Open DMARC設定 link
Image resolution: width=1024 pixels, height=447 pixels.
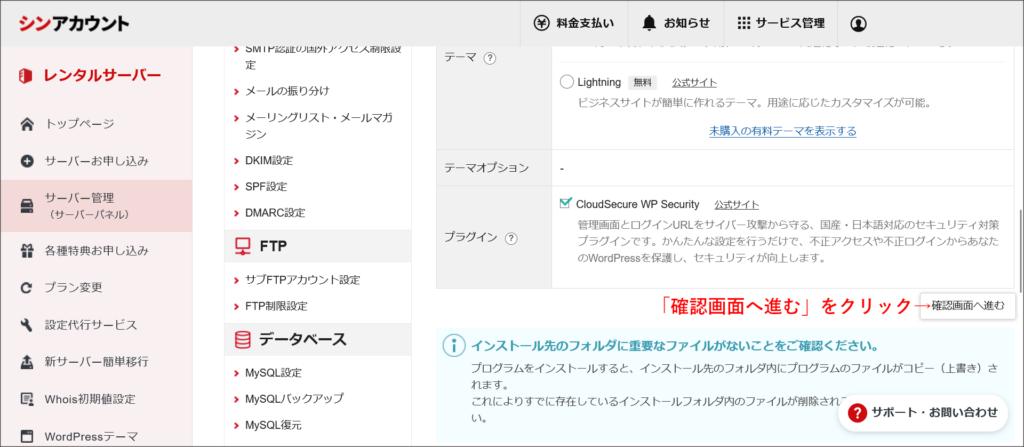point(275,213)
